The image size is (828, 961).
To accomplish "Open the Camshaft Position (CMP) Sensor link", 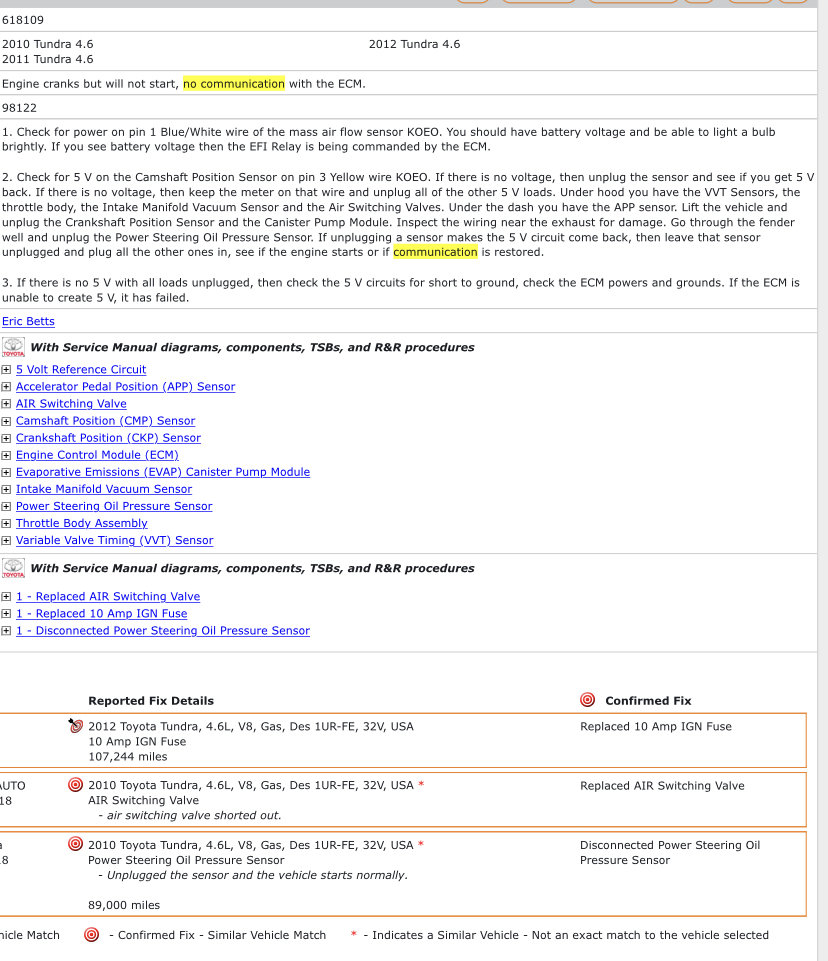I will click(x=105, y=421).
